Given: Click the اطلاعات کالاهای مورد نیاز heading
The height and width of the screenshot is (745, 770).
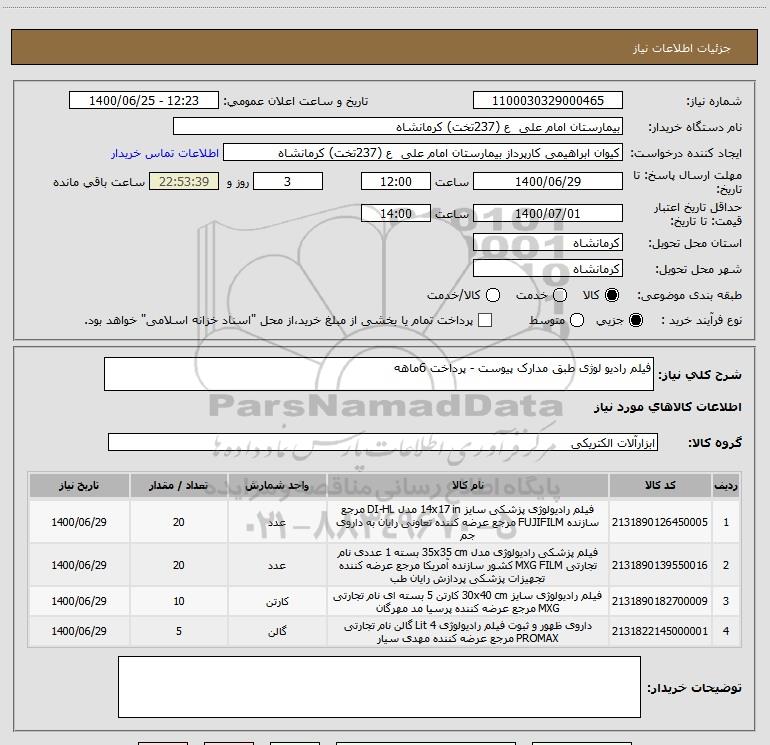Looking at the screenshot, I should click(x=667, y=407).
